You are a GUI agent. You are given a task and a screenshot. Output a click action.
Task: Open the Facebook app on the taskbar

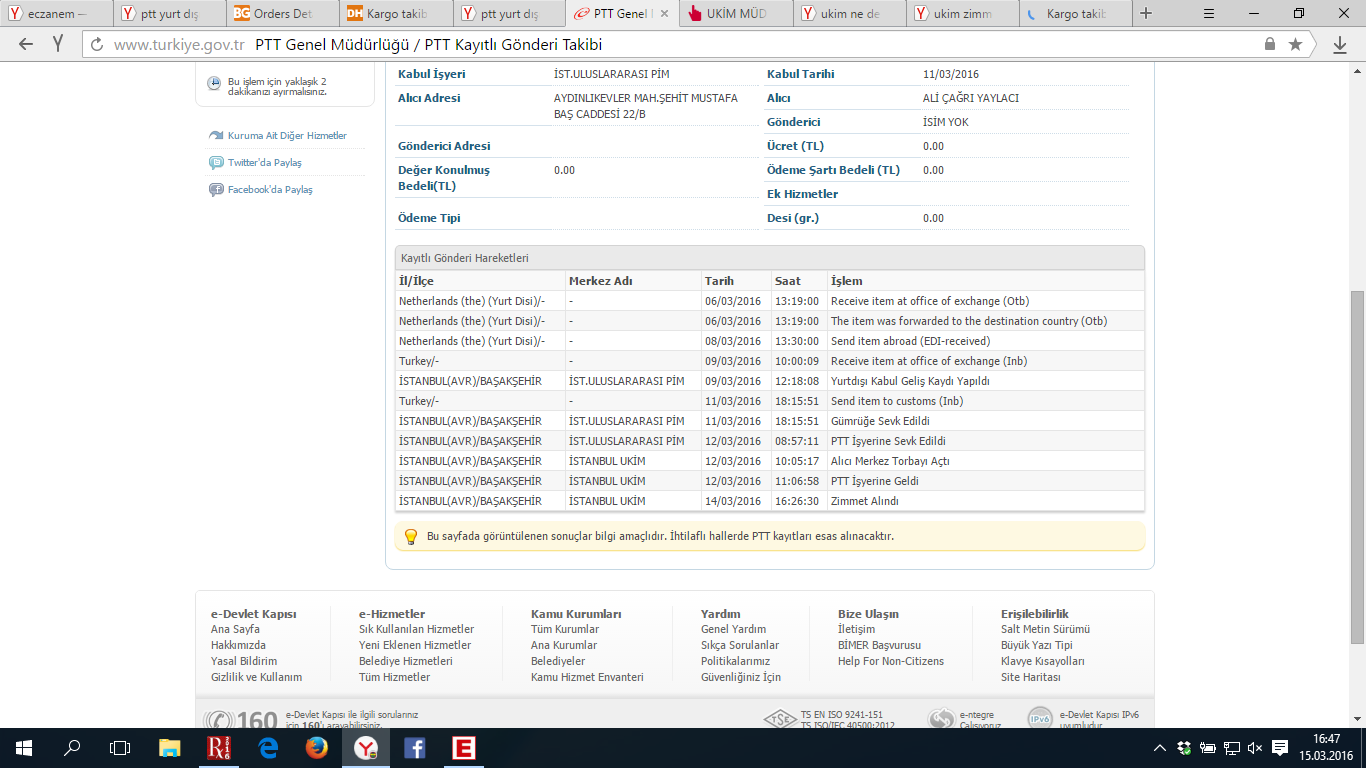[414, 747]
